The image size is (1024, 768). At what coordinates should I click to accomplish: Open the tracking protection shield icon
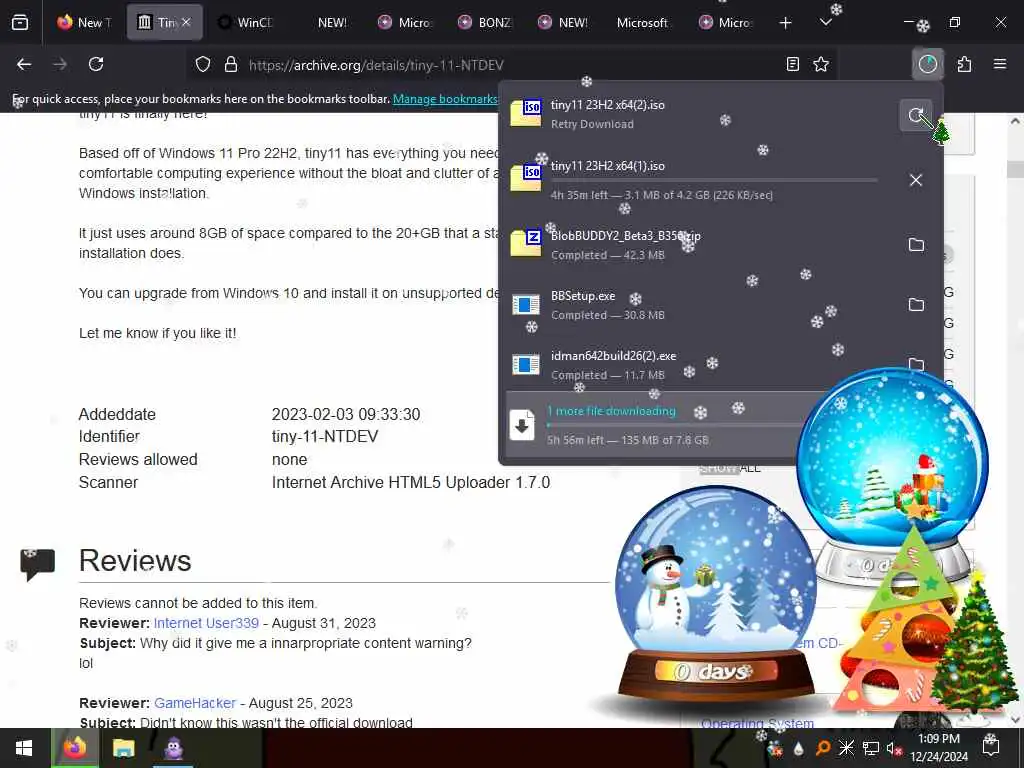tap(203, 65)
